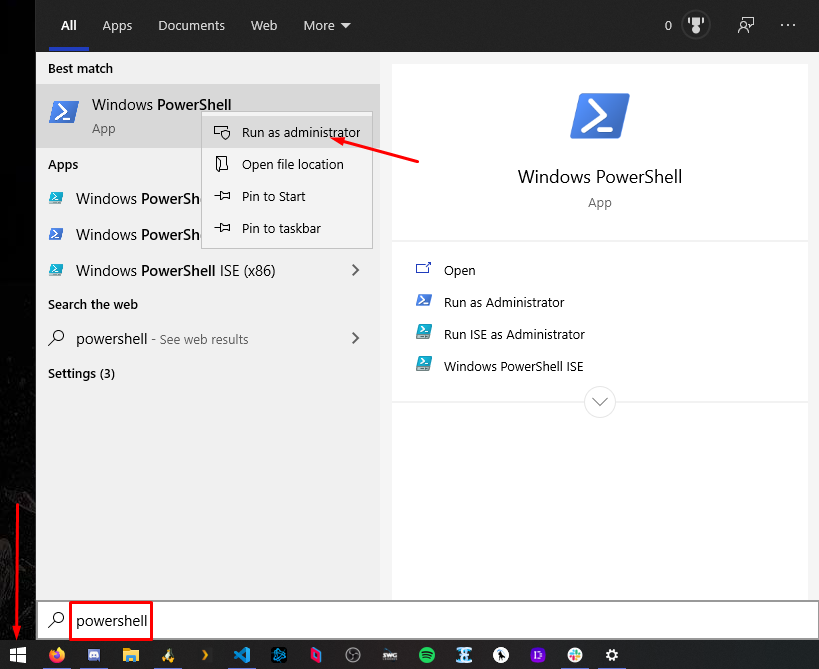819x669 pixels.
Task: Open the blue hexagon app in taskbar
Action: 279,655
